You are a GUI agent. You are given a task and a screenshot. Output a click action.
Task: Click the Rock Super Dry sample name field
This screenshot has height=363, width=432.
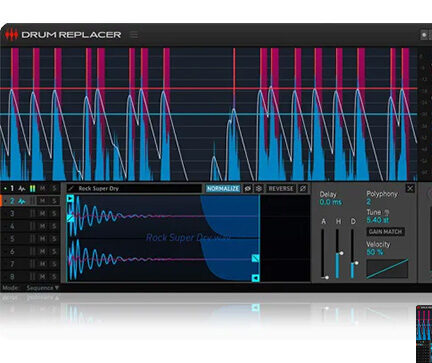coord(134,189)
